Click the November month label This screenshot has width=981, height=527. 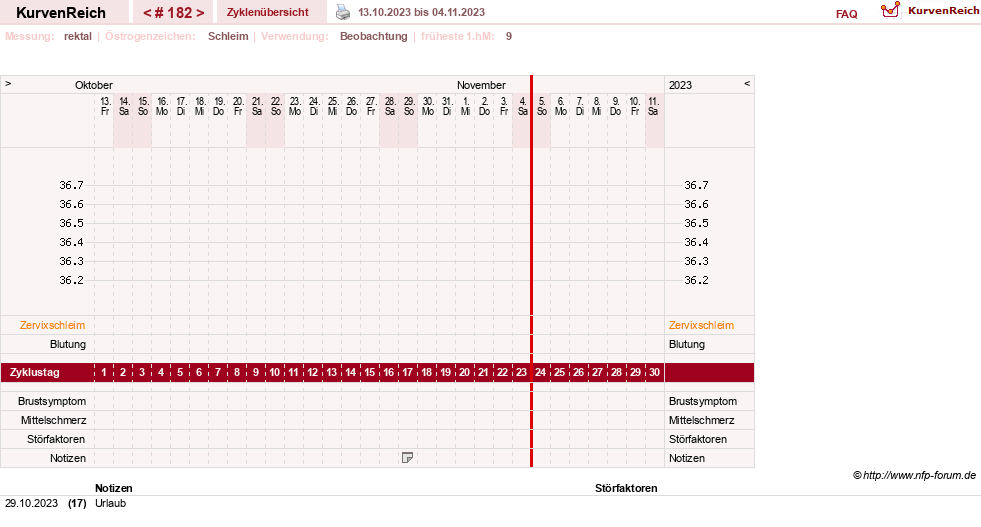480,85
